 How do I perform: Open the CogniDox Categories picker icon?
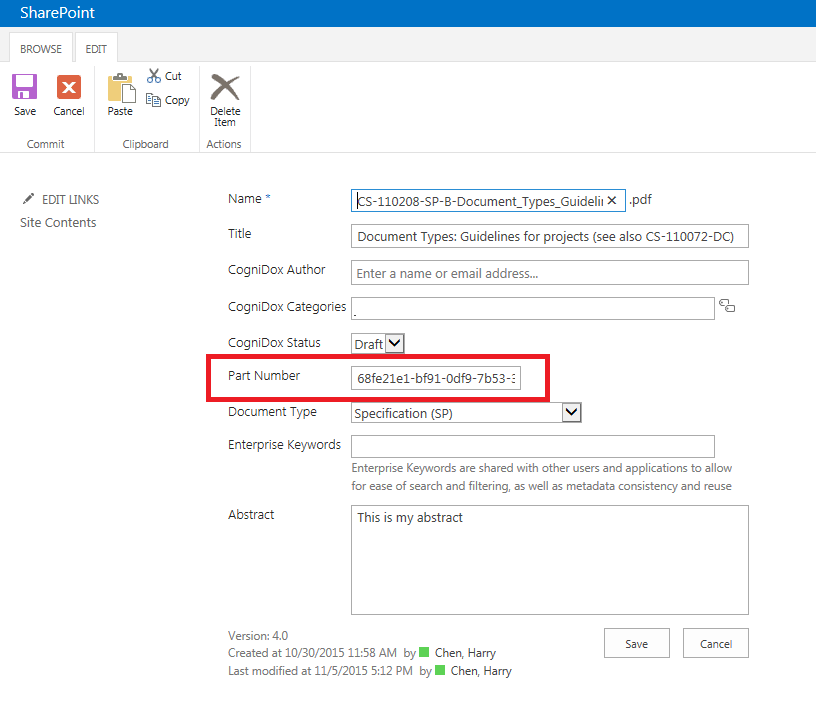[x=727, y=306]
